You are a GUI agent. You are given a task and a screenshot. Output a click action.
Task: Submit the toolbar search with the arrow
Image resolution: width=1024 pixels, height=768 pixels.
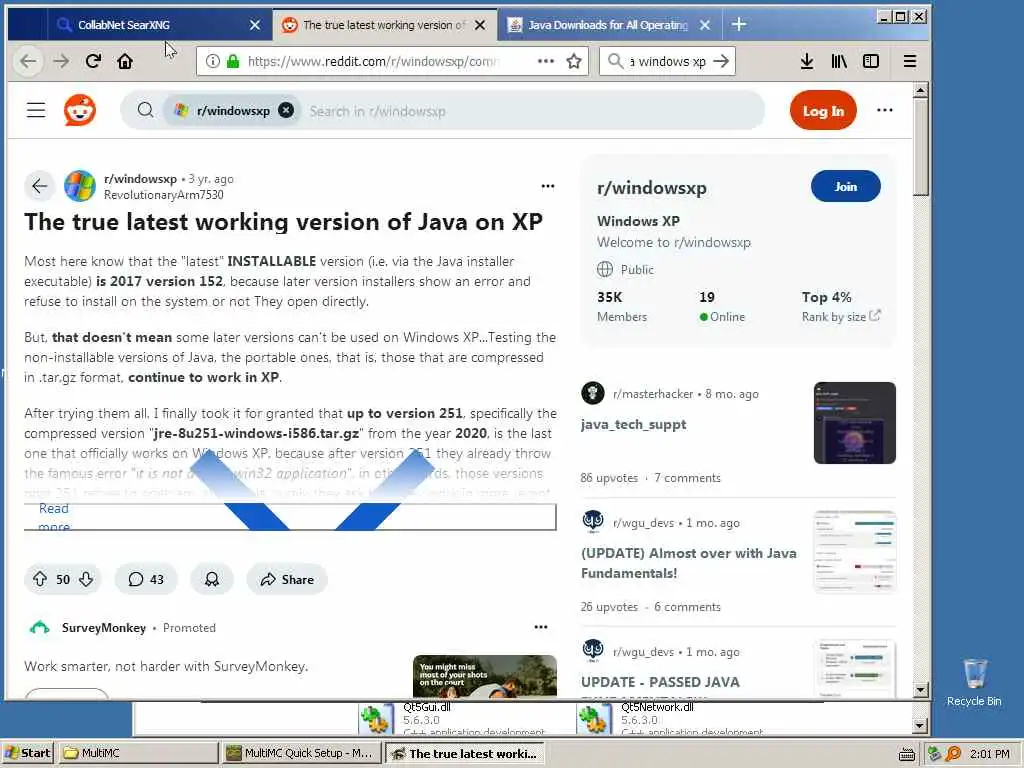pos(721,61)
